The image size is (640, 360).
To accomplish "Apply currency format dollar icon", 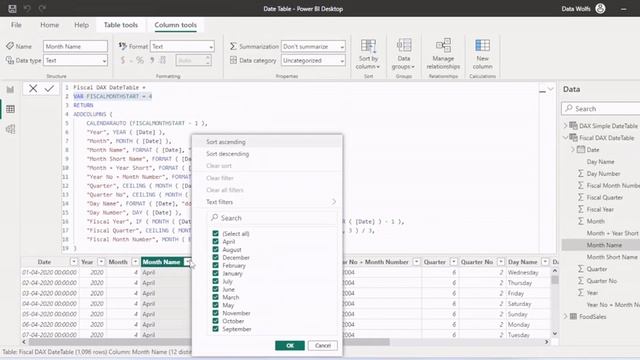I will 123,60.
